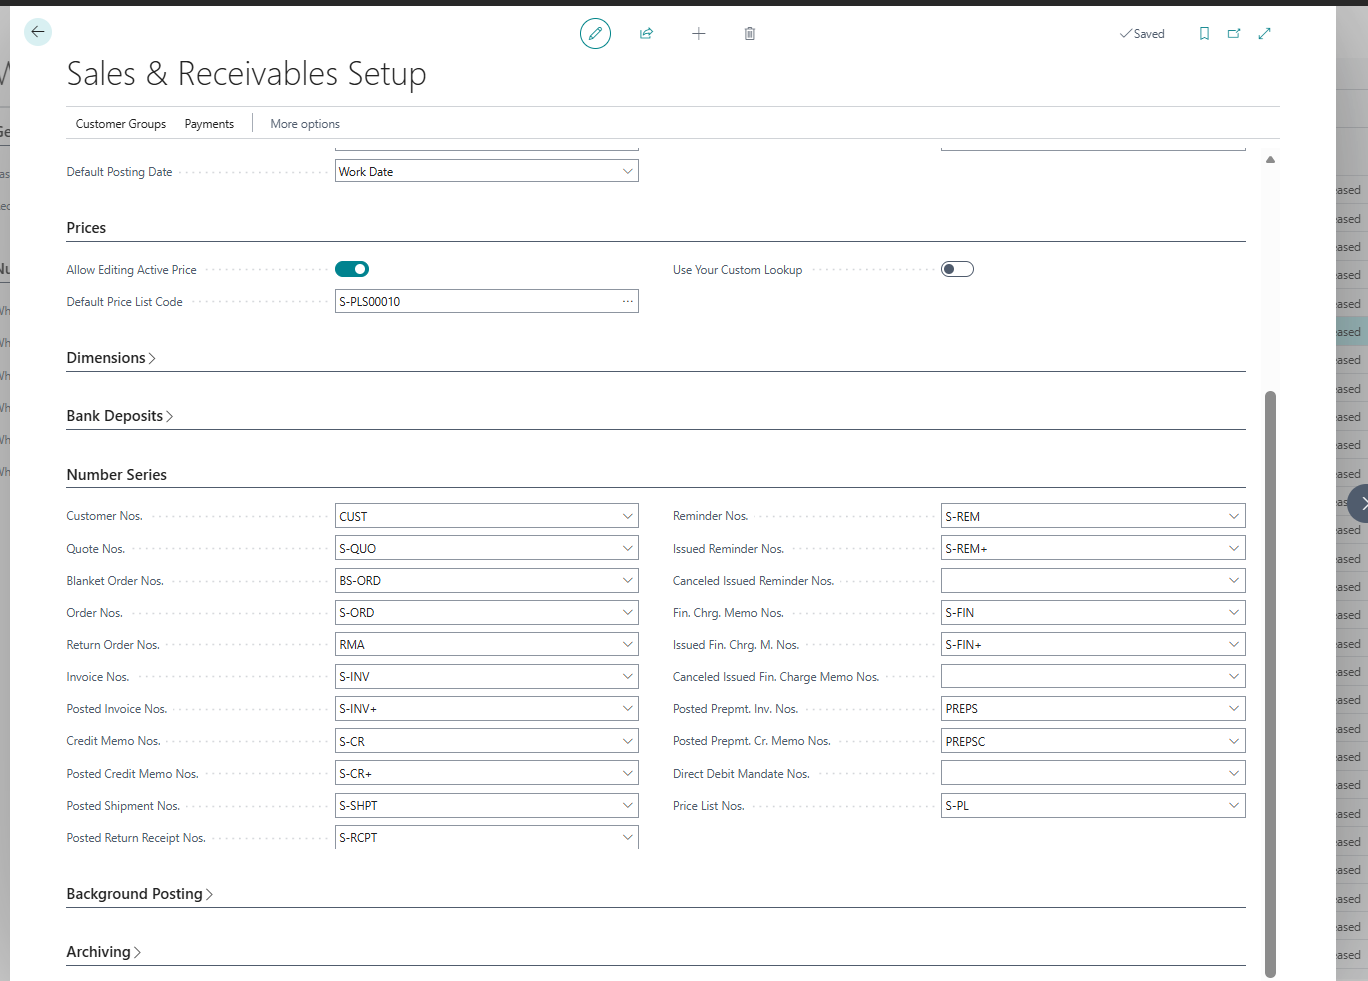Open Posted Credit Memo Nos. dropdown arrow

tap(628, 773)
